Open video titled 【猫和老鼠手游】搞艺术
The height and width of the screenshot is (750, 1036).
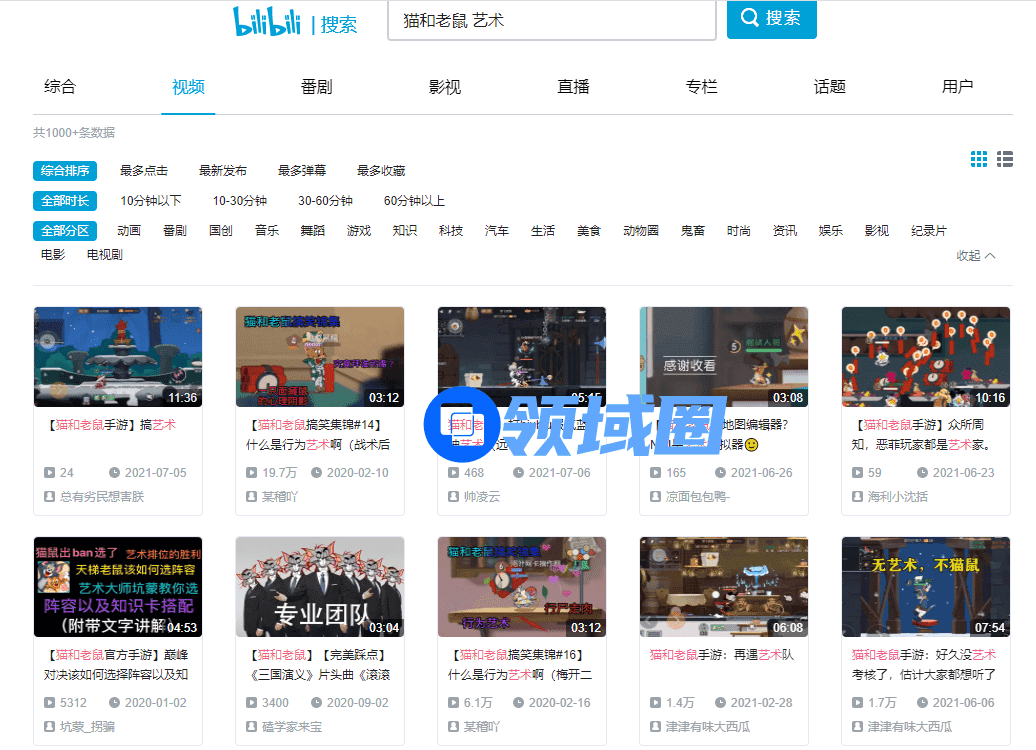pyautogui.click(x=112, y=425)
